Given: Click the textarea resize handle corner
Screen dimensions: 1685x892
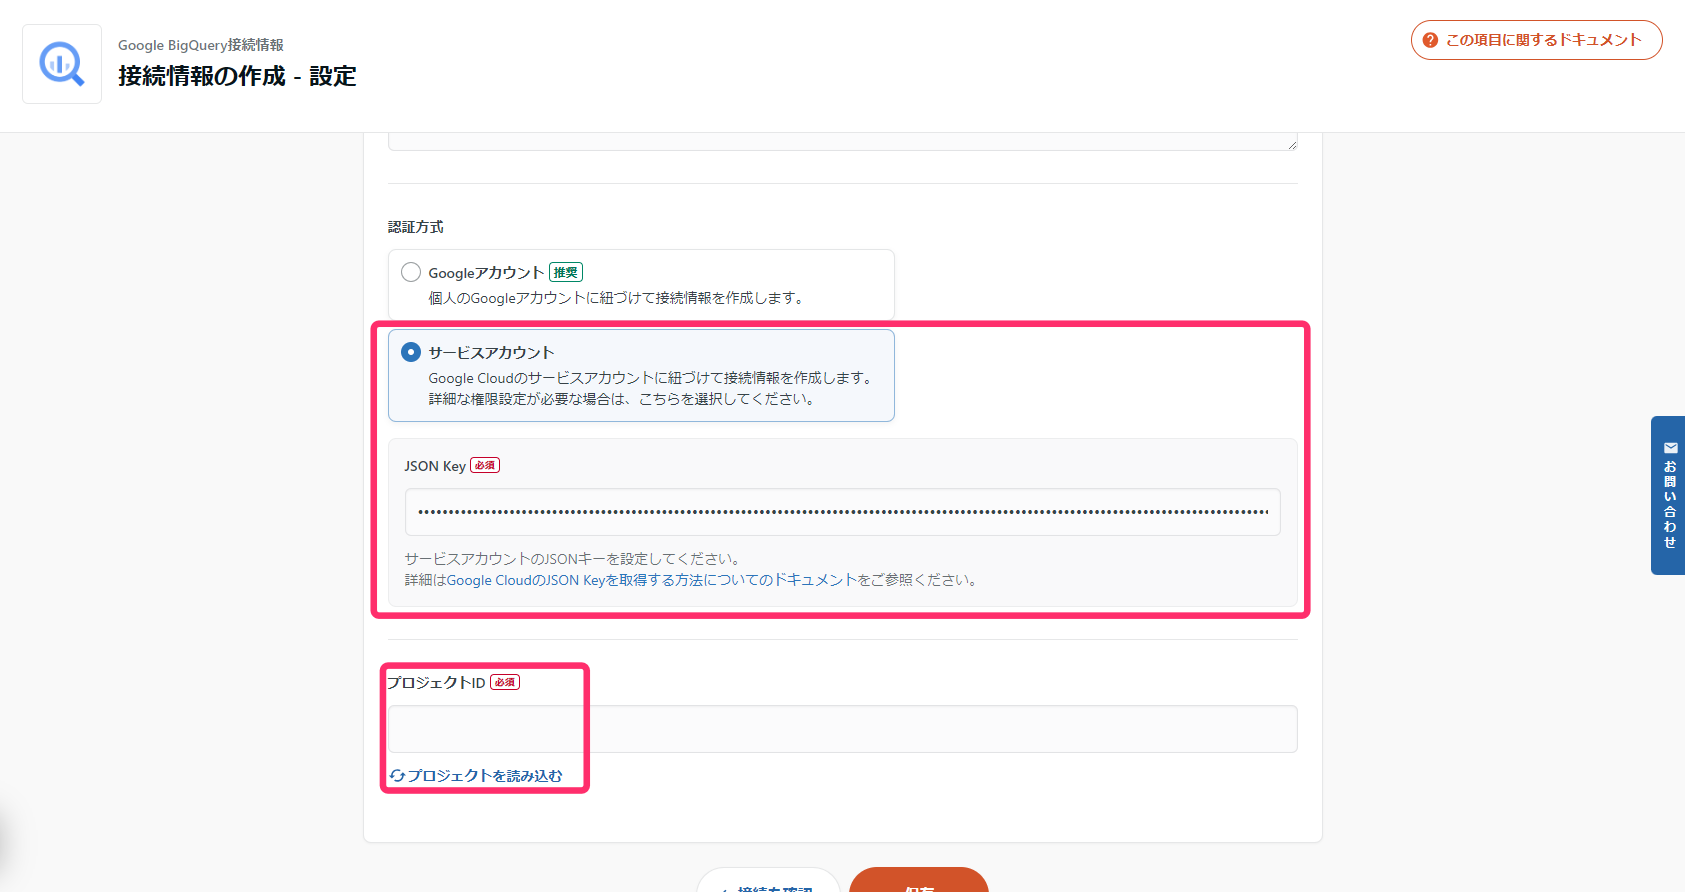Looking at the screenshot, I should (x=1292, y=145).
